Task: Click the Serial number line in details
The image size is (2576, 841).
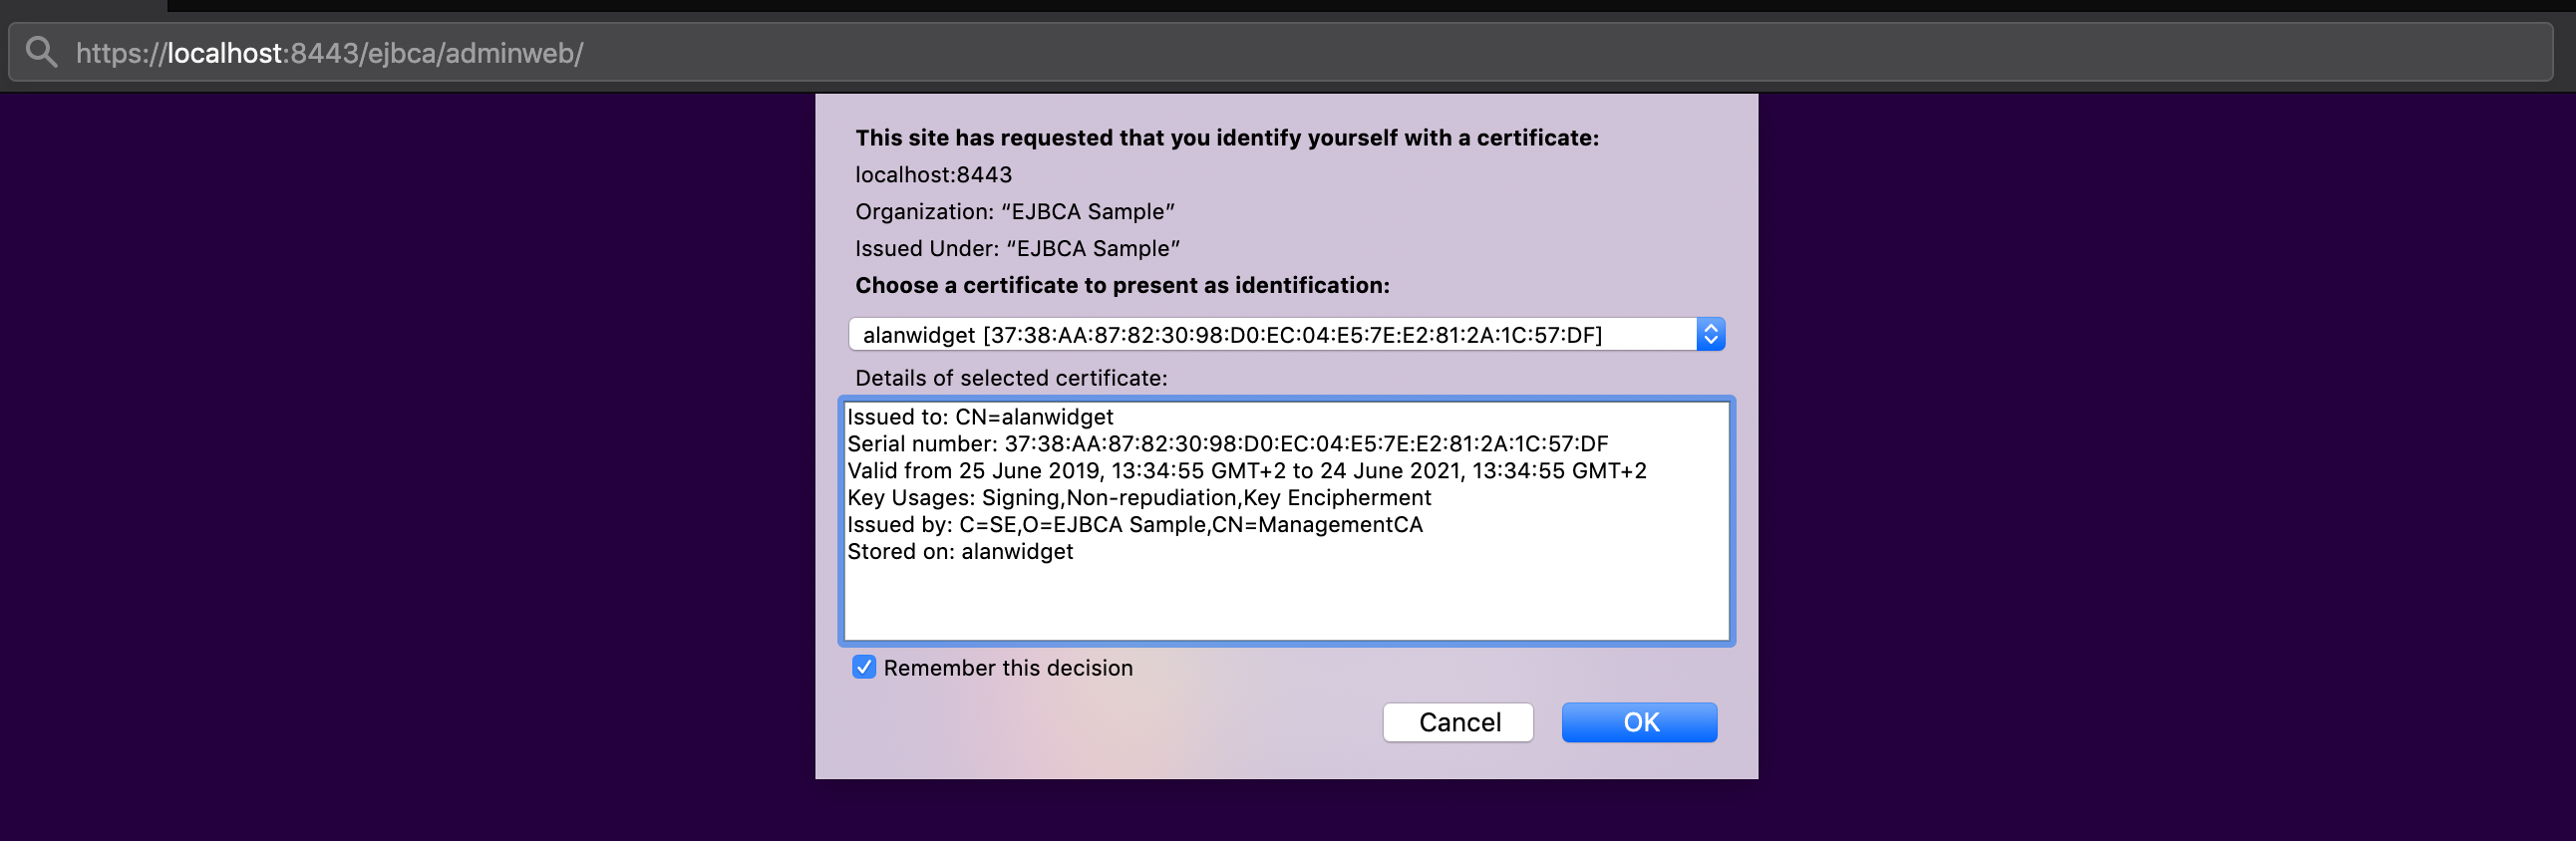Action: click(x=1226, y=444)
